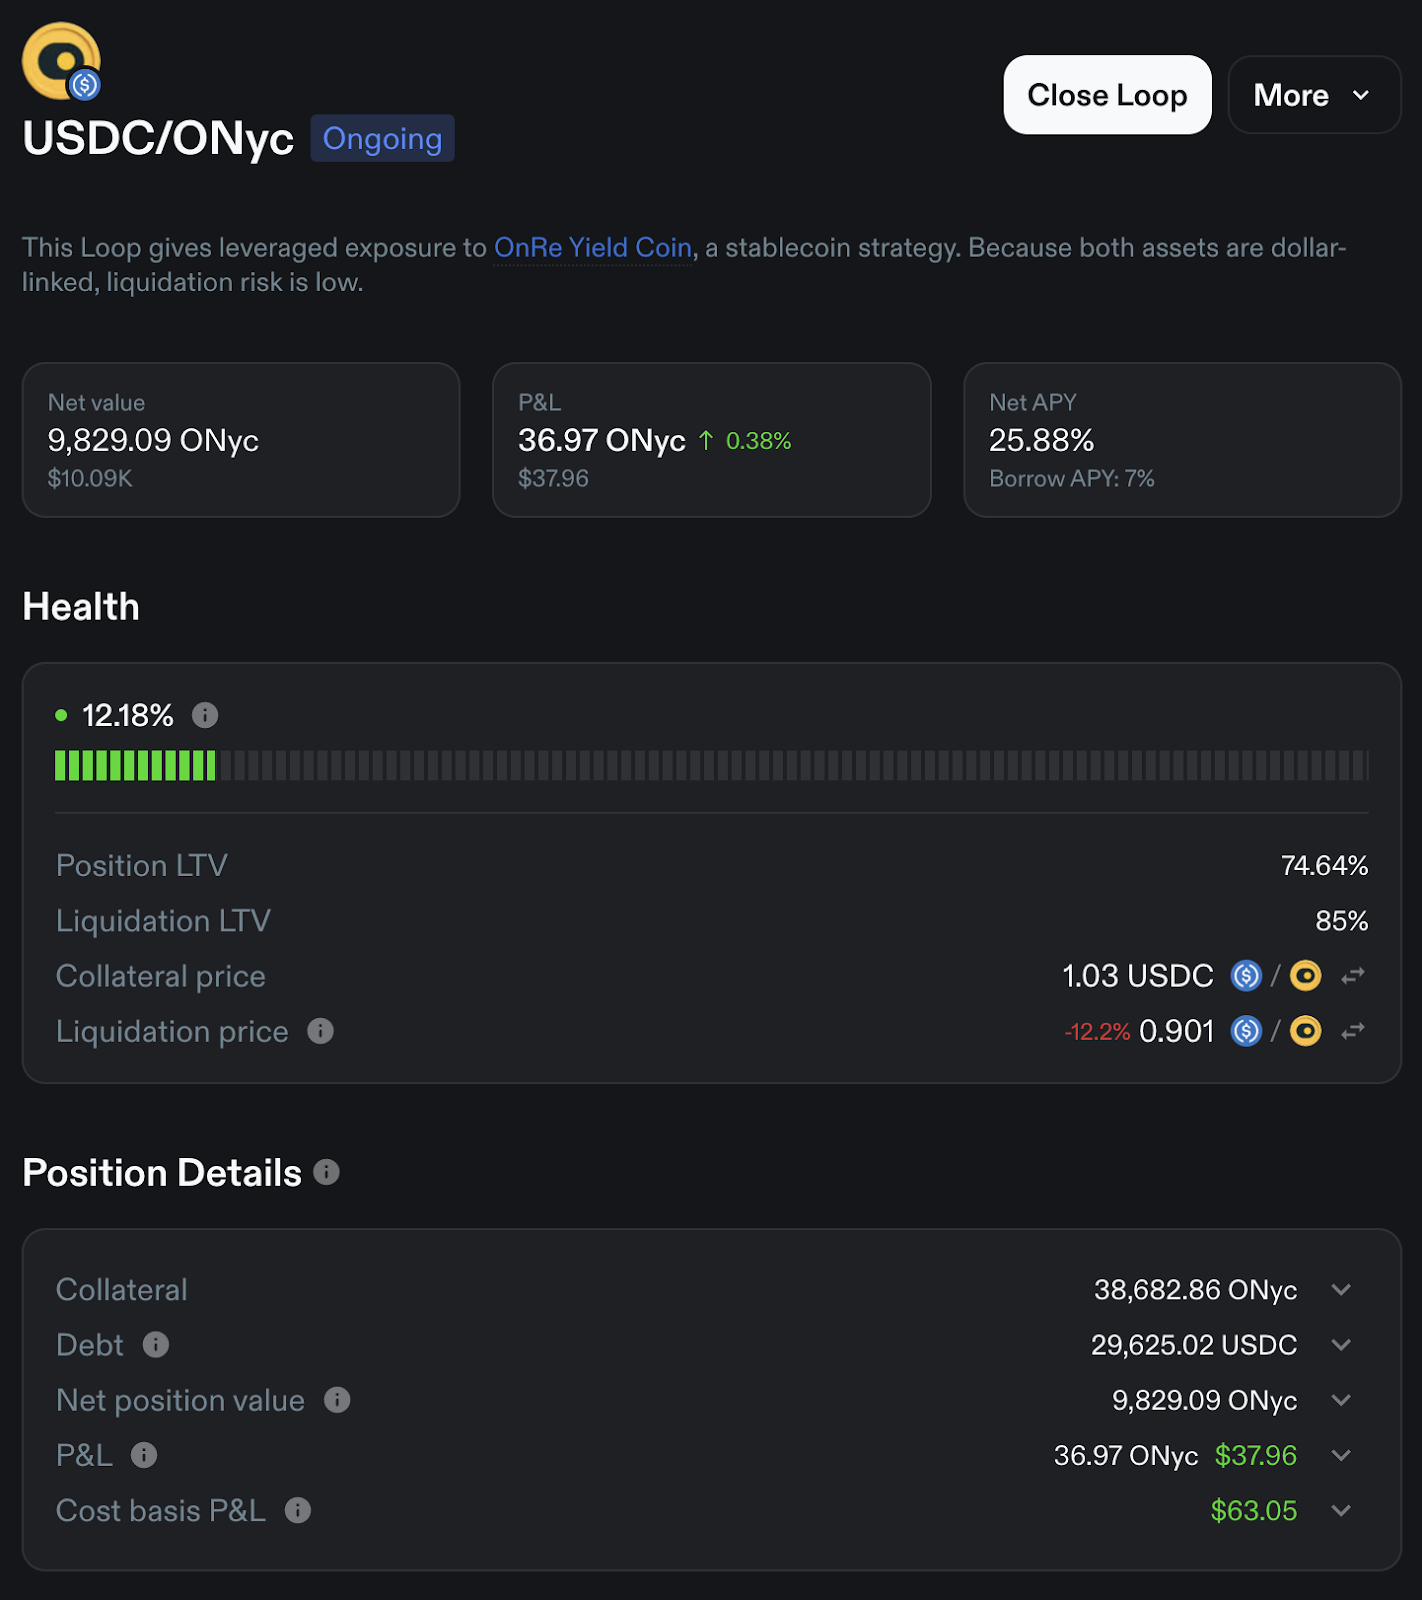
Task: Click the USDC/ONyc token pair logo
Action: coord(62,62)
